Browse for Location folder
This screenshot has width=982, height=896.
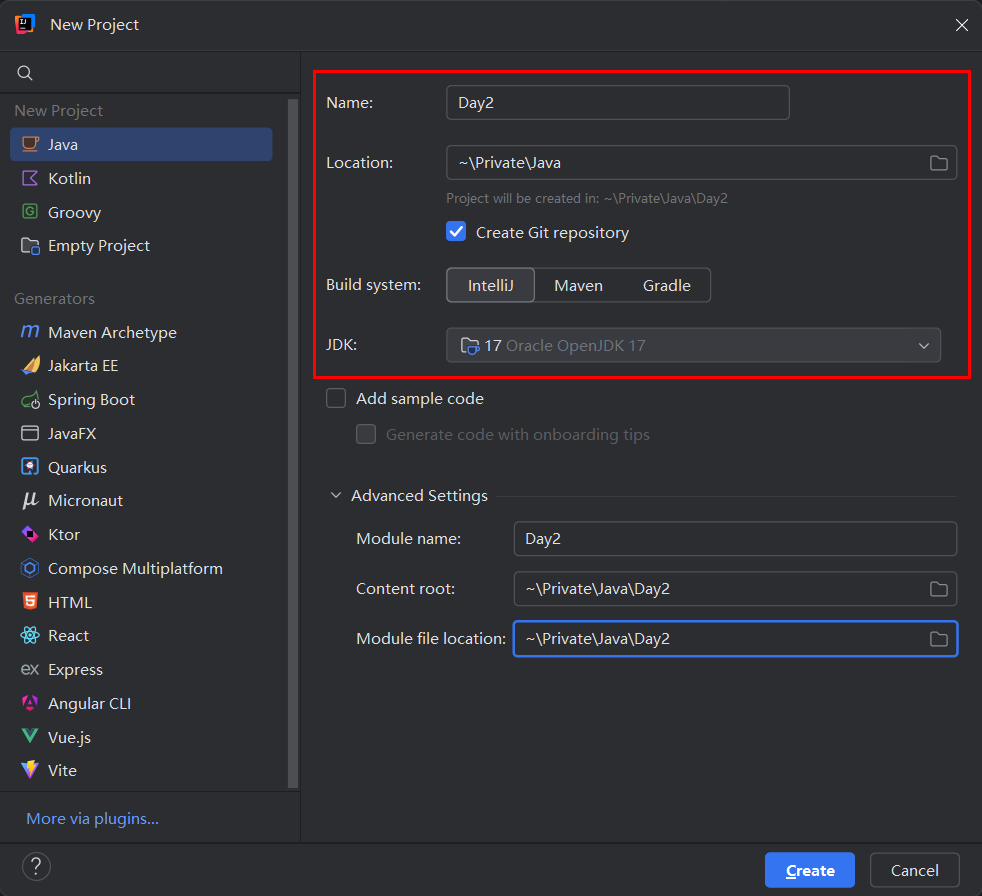[938, 163]
